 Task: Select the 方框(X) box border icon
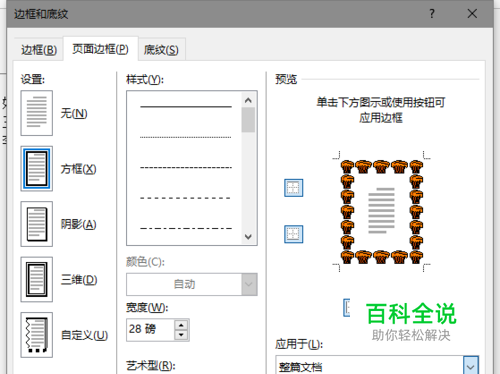(x=37, y=169)
